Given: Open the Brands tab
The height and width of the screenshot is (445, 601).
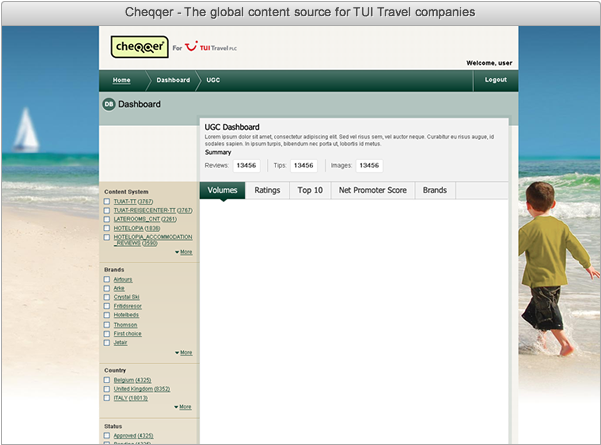Looking at the screenshot, I should [434, 190].
